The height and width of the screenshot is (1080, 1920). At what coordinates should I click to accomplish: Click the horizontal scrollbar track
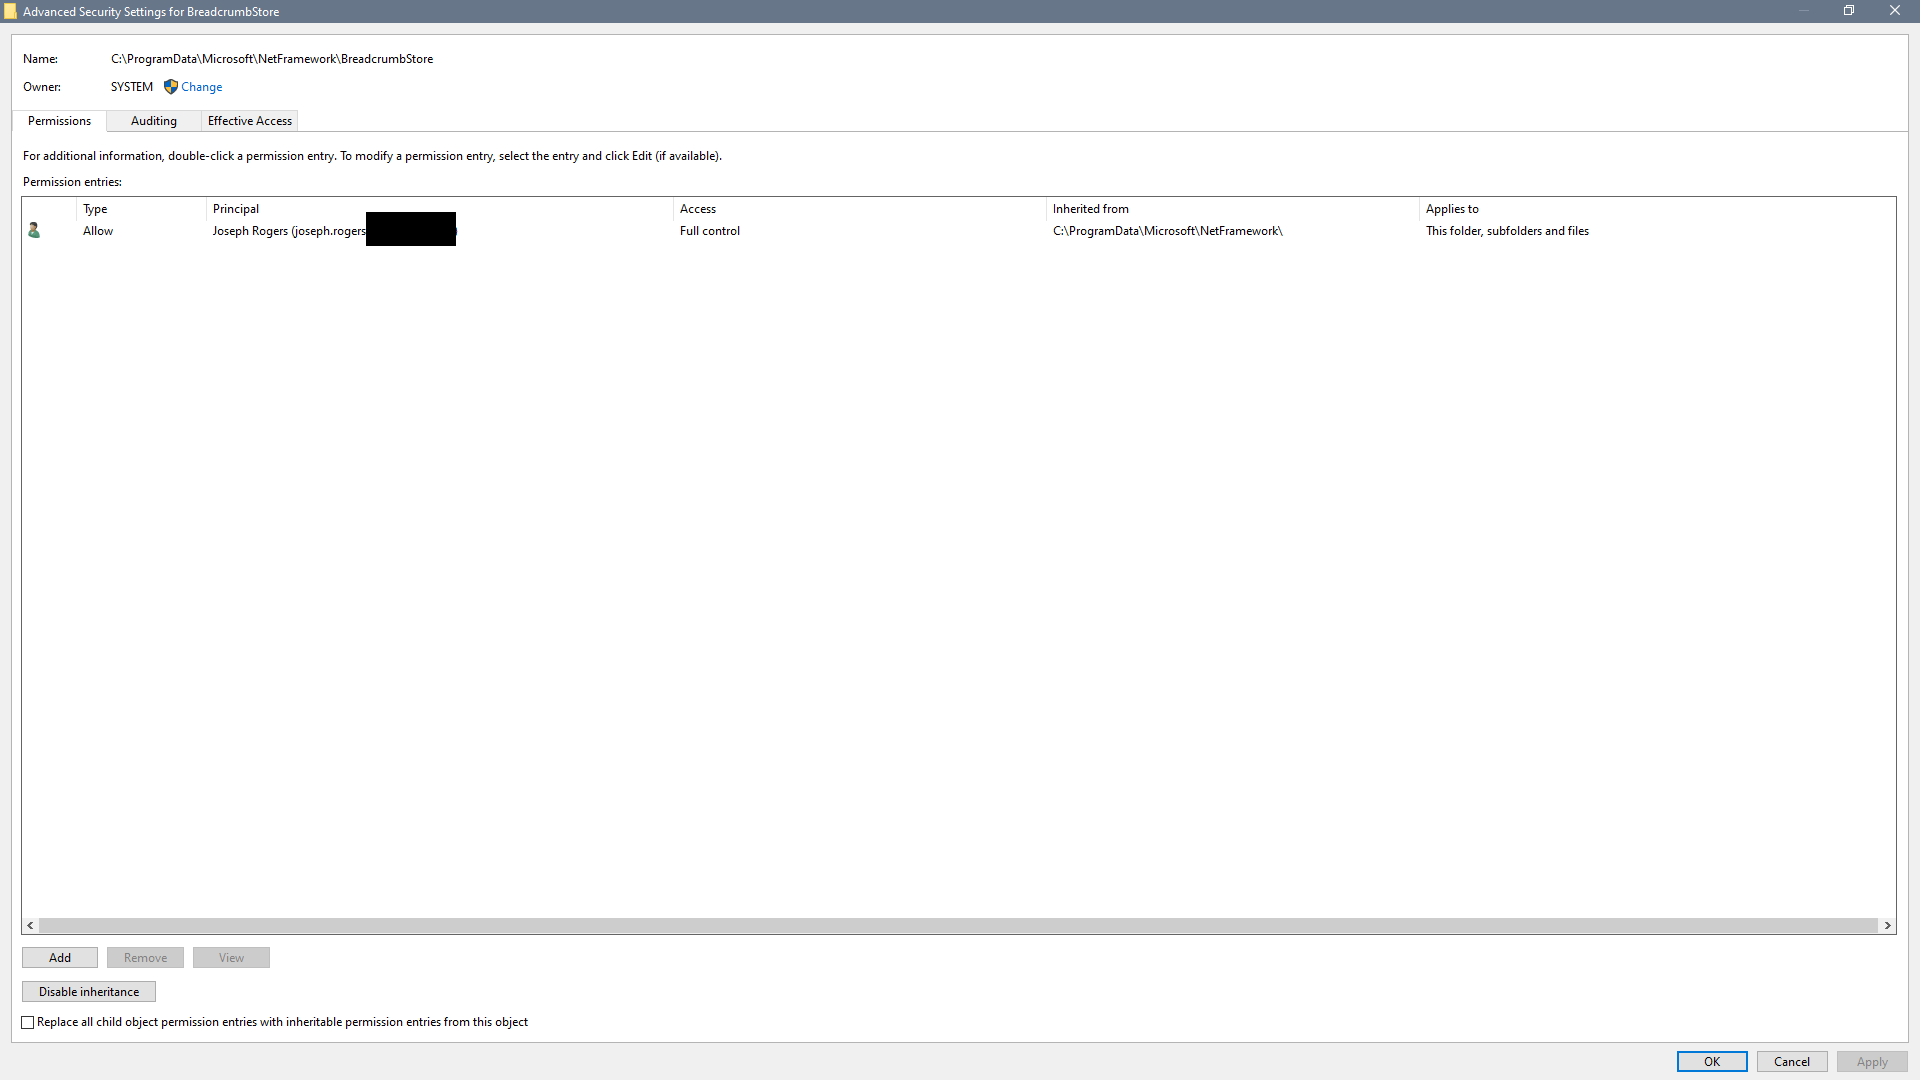pos(958,926)
